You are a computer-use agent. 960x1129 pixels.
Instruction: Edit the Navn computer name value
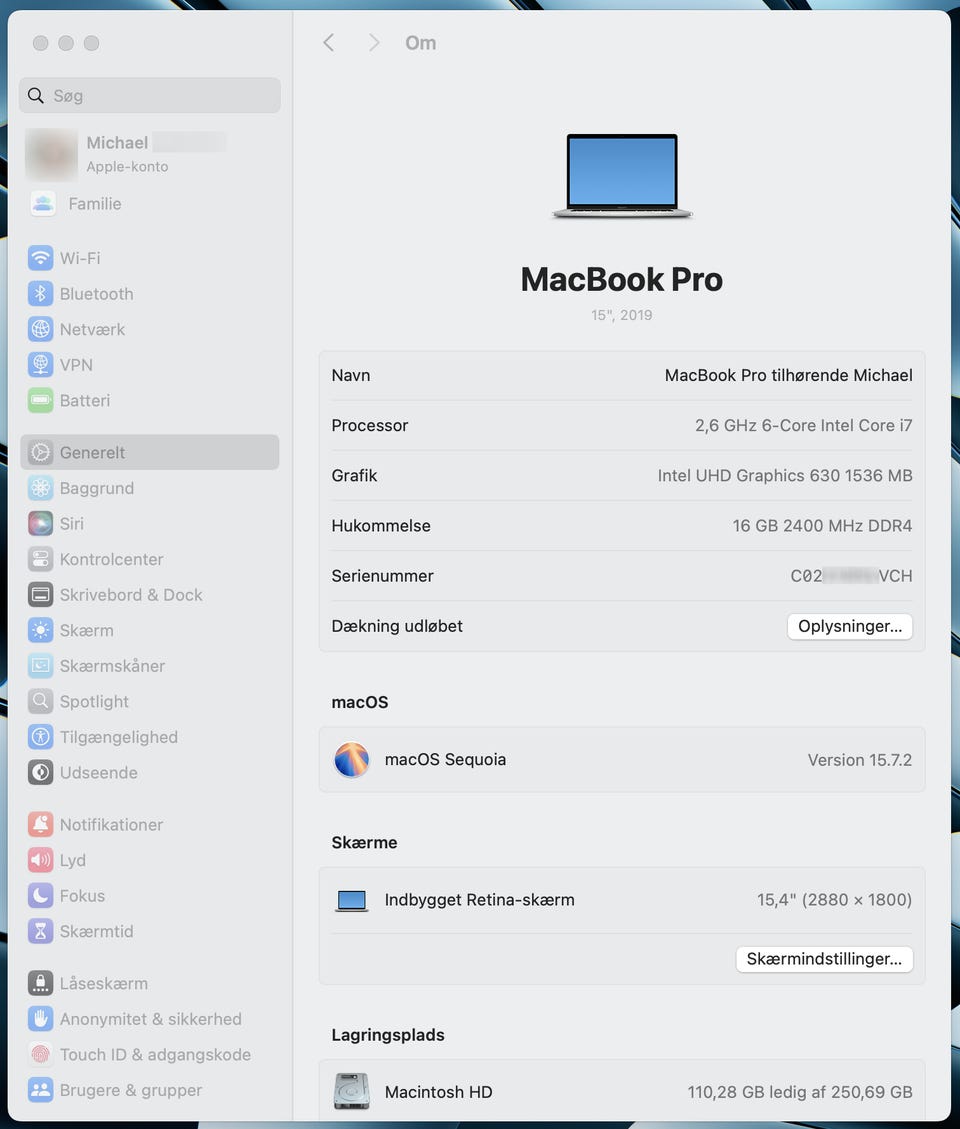[789, 375]
